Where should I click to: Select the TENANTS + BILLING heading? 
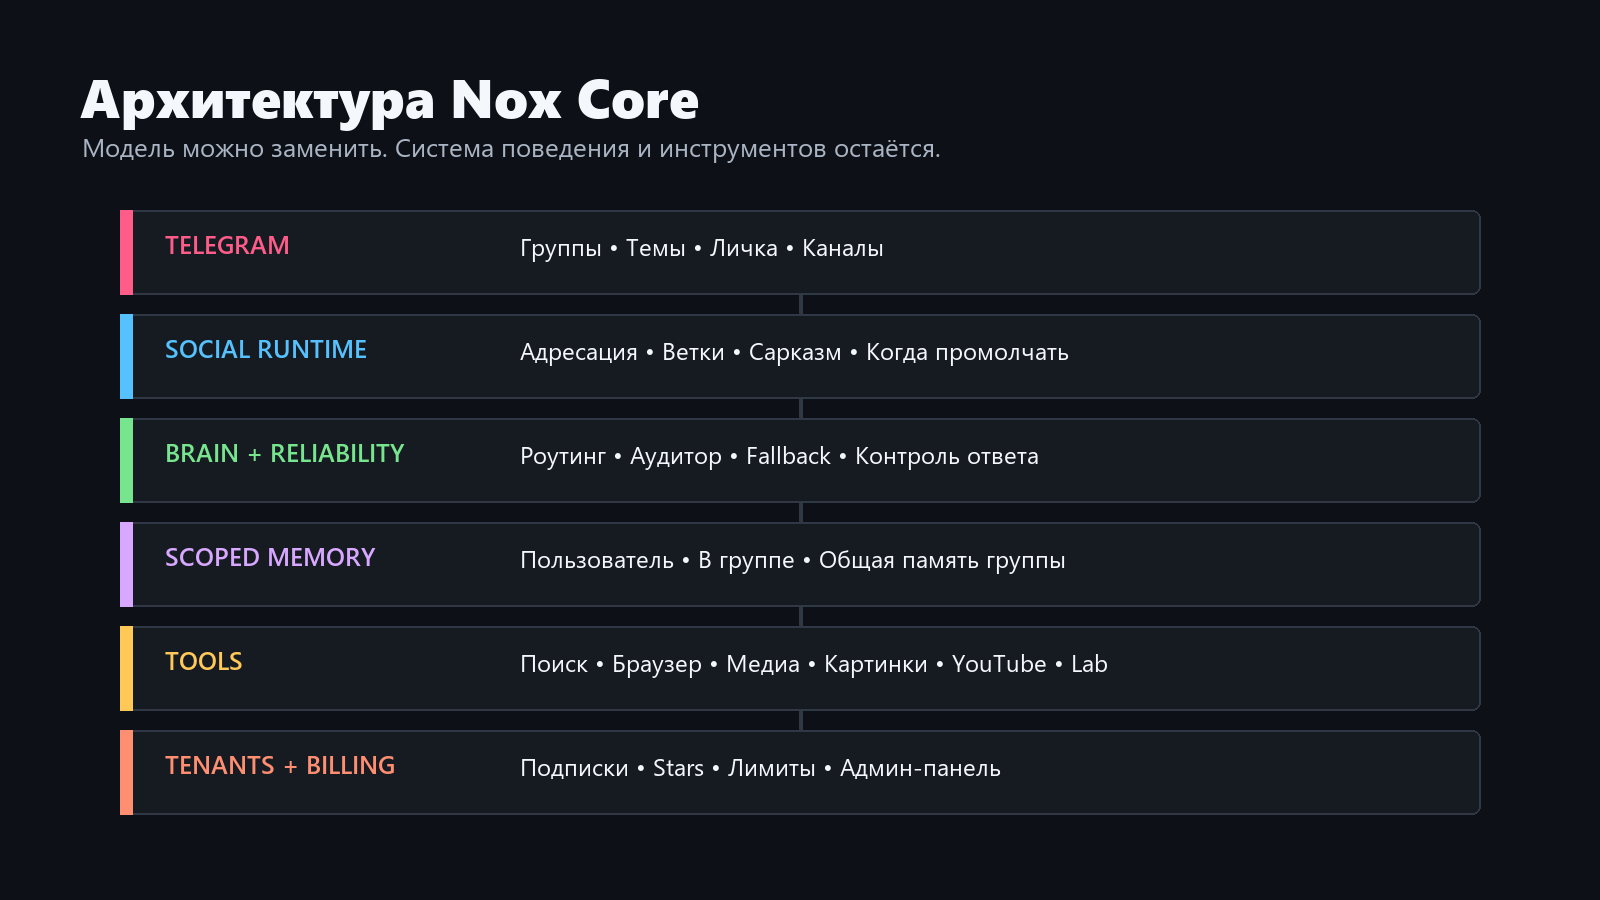tap(280, 766)
